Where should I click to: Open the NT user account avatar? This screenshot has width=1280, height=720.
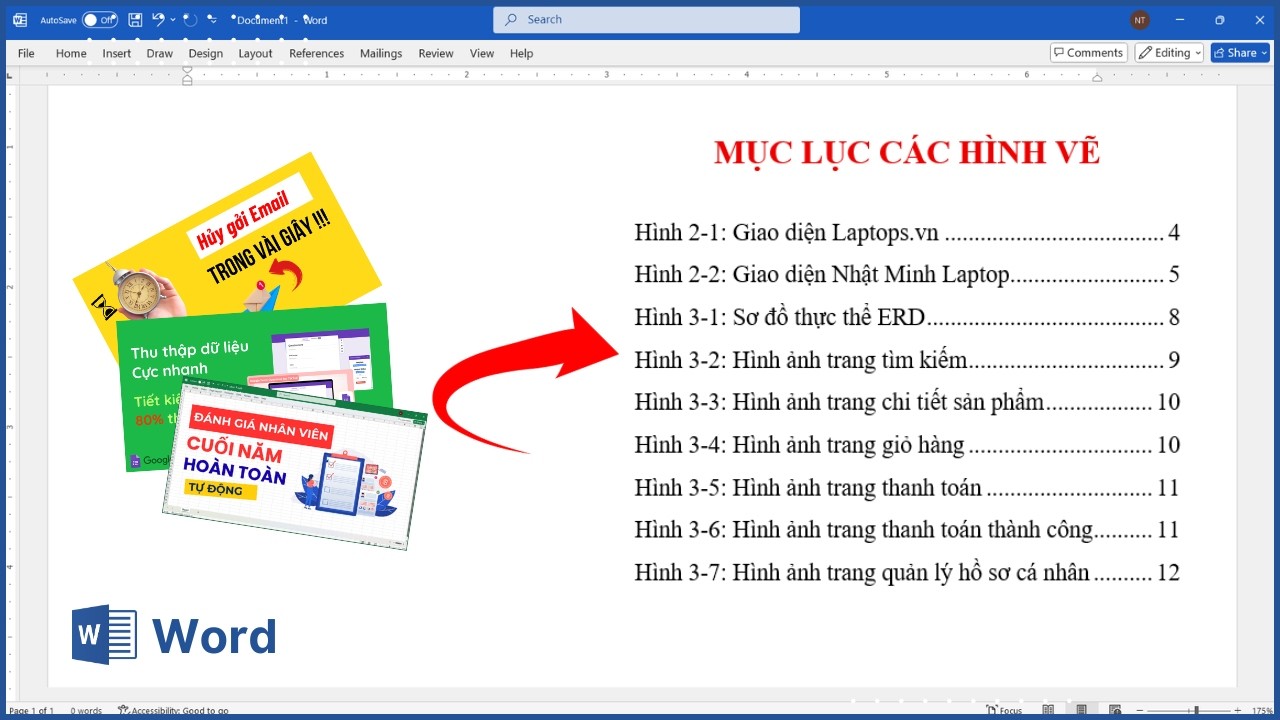click(x=1140, y=20)
